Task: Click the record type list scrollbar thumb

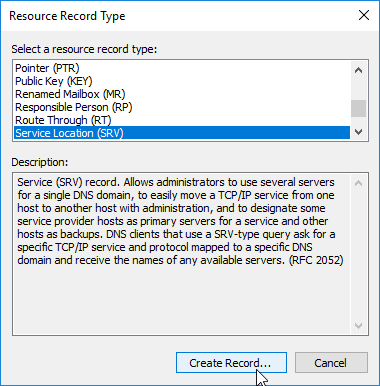Action: [359, 108]
